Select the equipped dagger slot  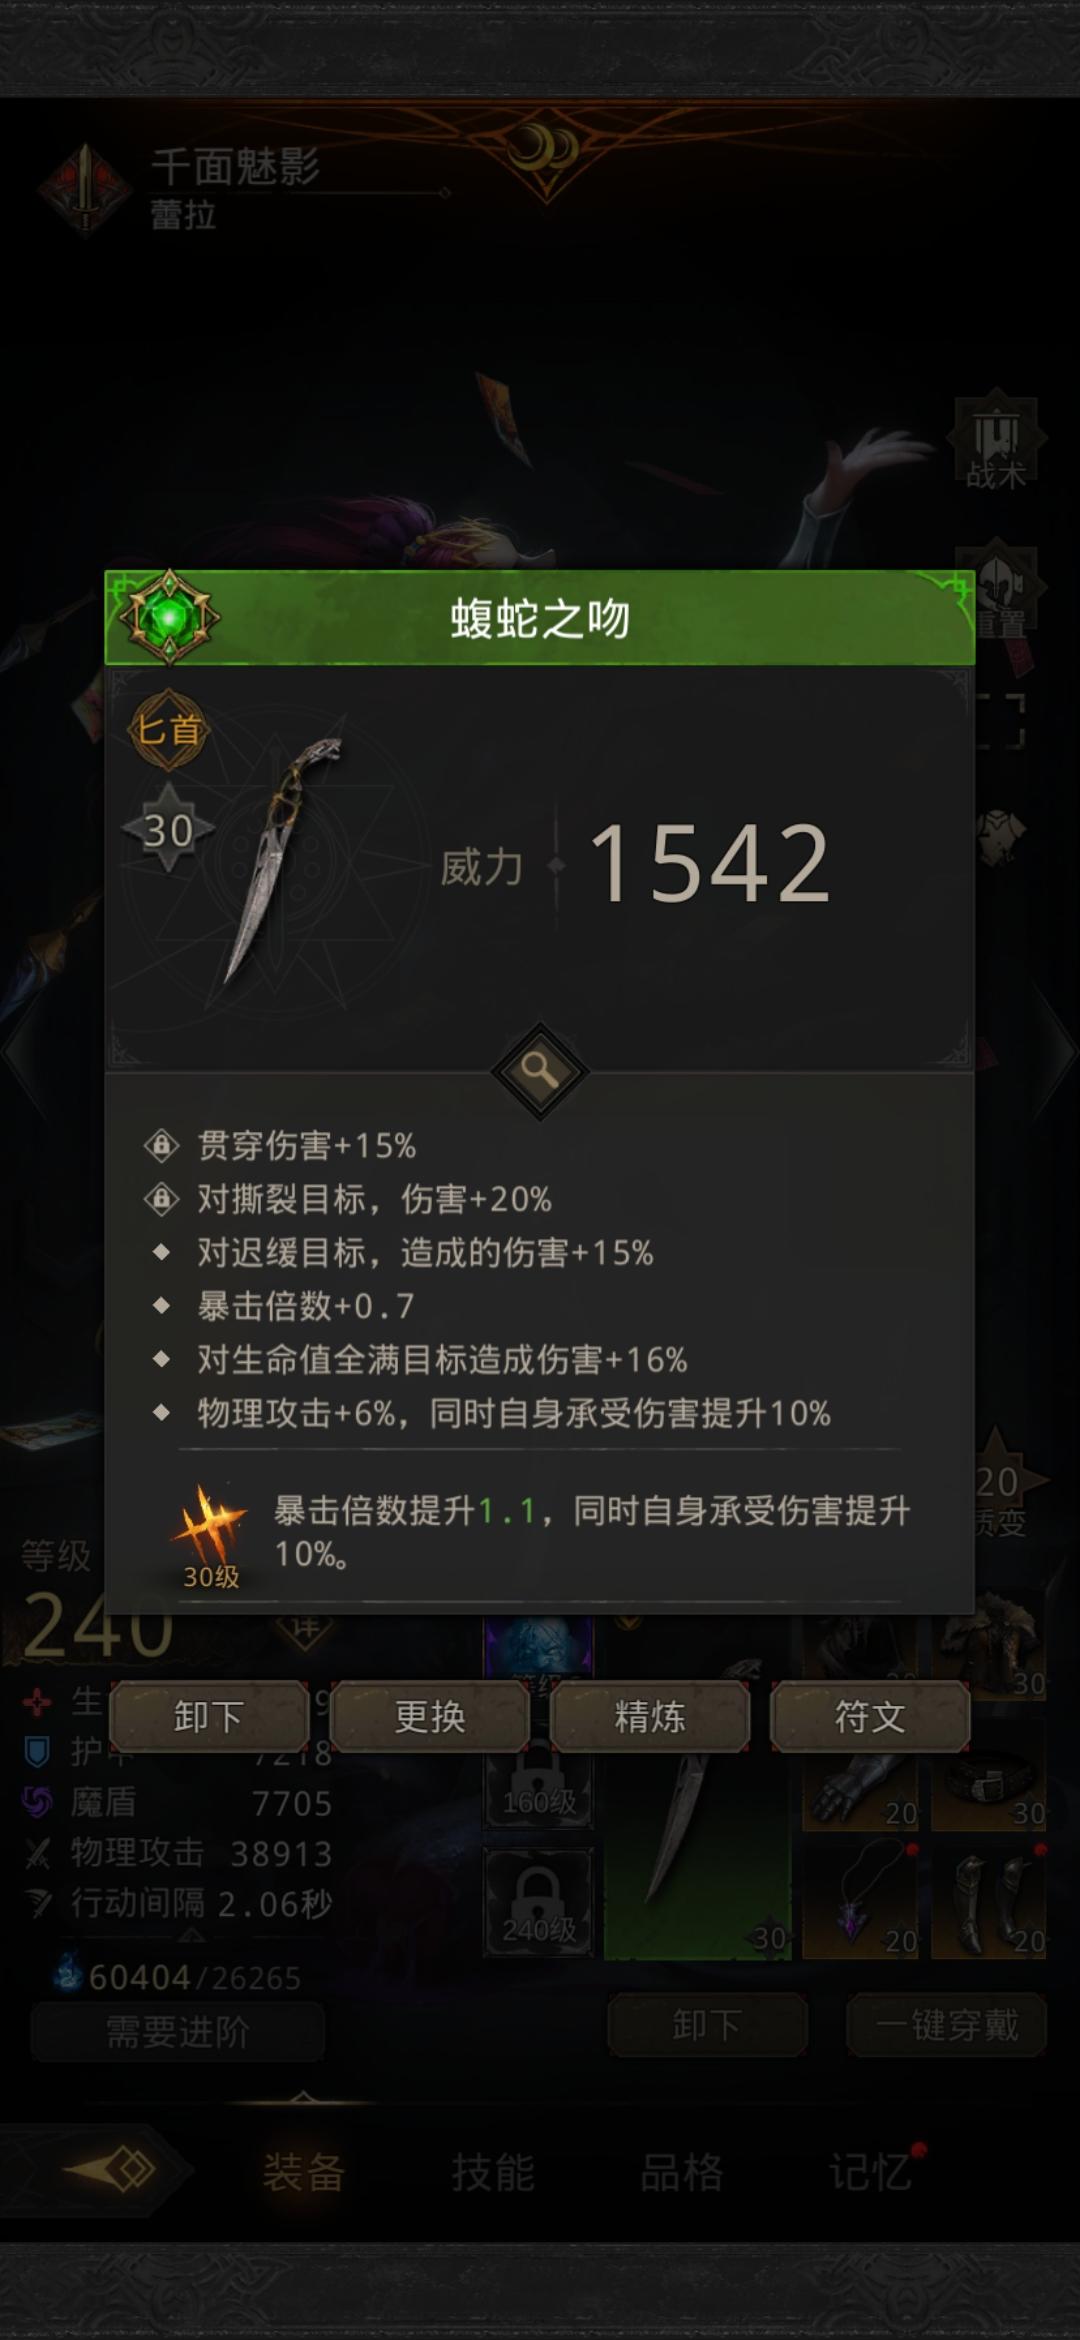[x=697, y=1857]
